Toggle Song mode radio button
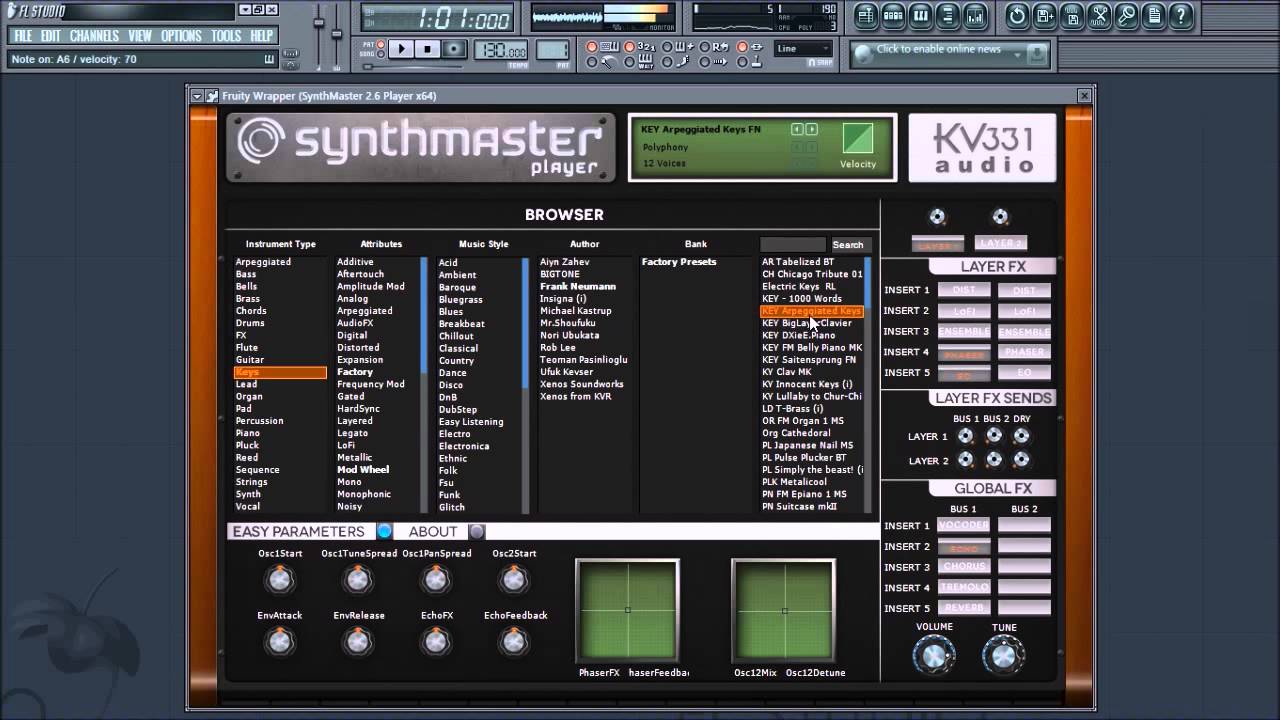 click(379, 54)
